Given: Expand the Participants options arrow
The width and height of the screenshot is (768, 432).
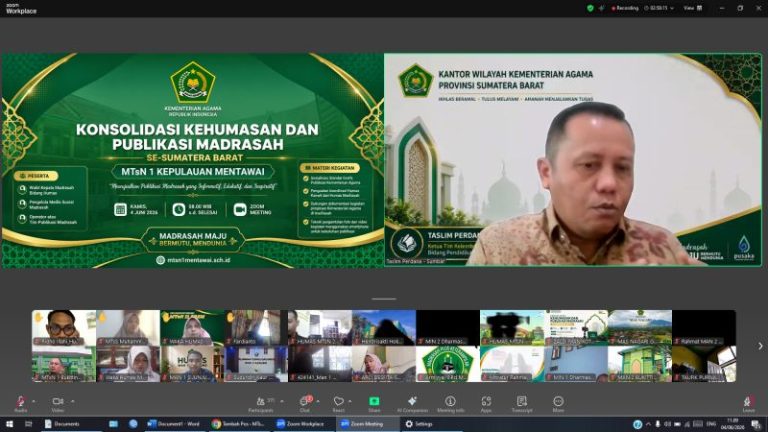Looking at the screenshot, I should click(x=282, y=401).
